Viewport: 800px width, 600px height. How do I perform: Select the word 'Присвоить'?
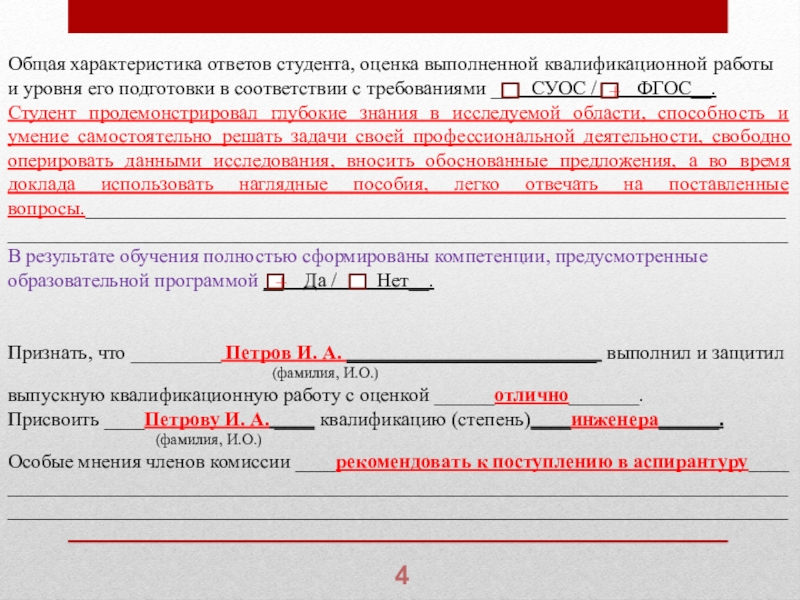tap(54, 420)
